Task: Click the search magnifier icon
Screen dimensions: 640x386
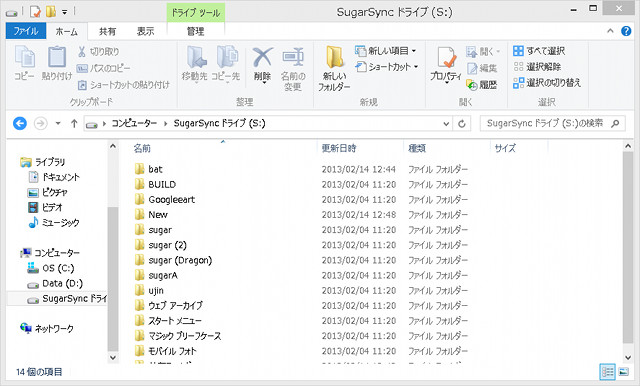Action: [x=615, y=123]
